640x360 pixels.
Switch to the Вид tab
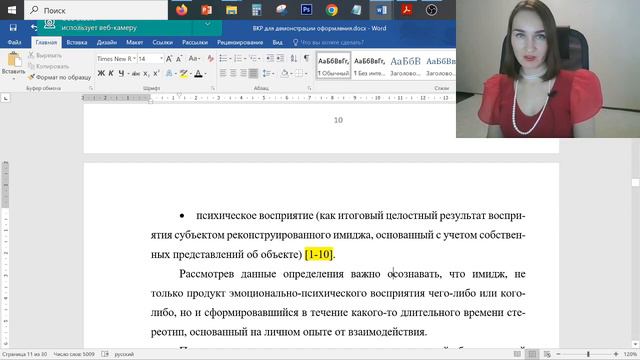coord(278,42)
